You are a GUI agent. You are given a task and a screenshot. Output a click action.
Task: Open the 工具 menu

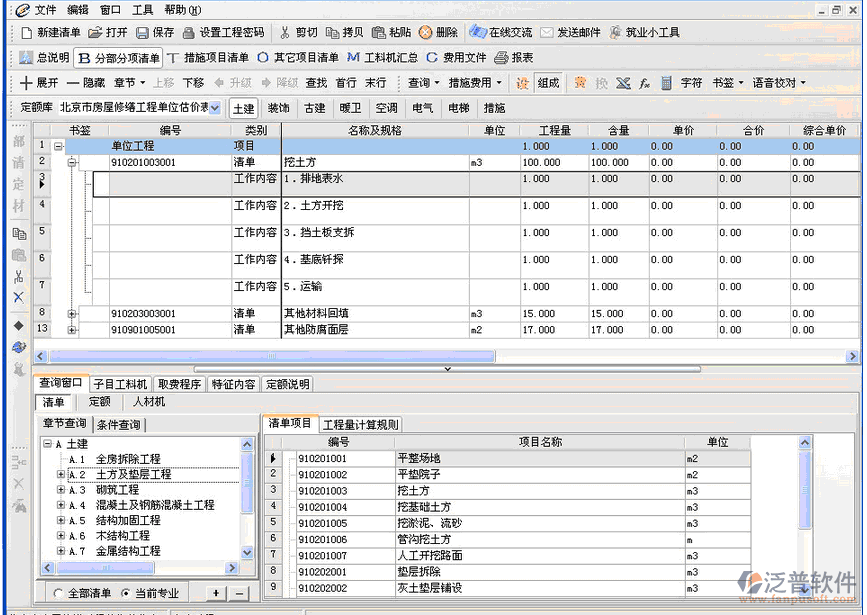tap(142, 10)
